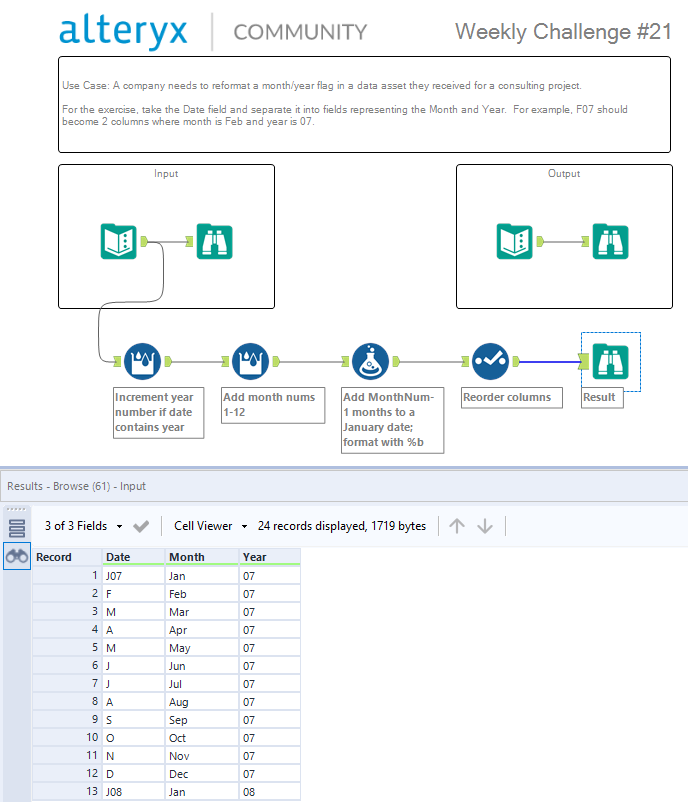Screen dimensions: 688x802
Task: Click the Month column header
Action: click(x=202, y=557)
